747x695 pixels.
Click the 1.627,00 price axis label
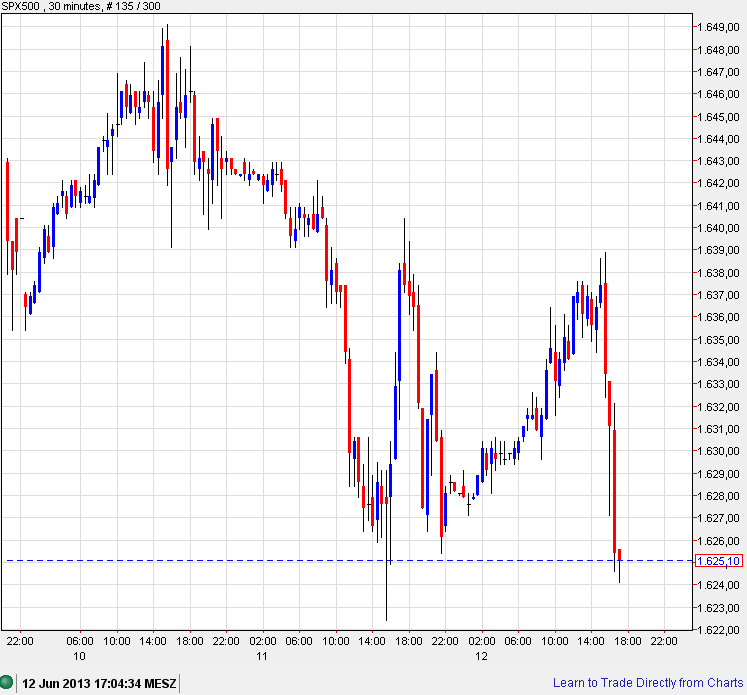click(718, 518)
